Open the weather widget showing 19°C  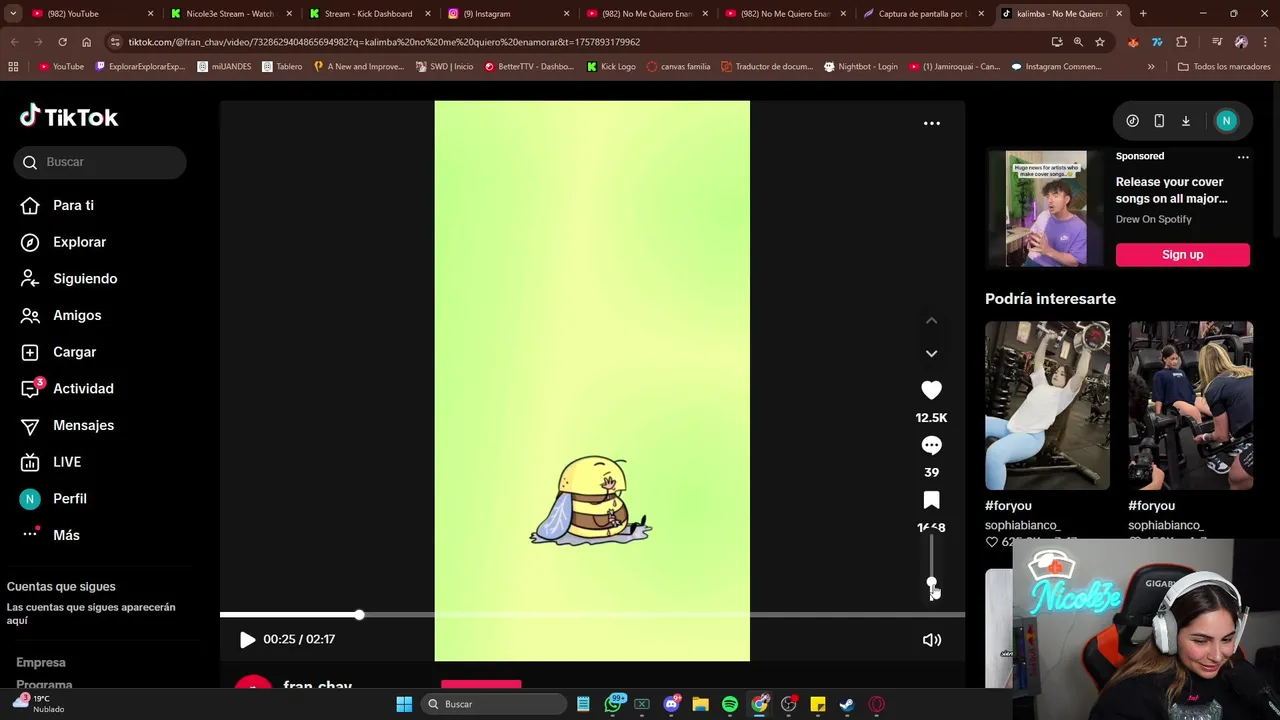coord(38,704)
